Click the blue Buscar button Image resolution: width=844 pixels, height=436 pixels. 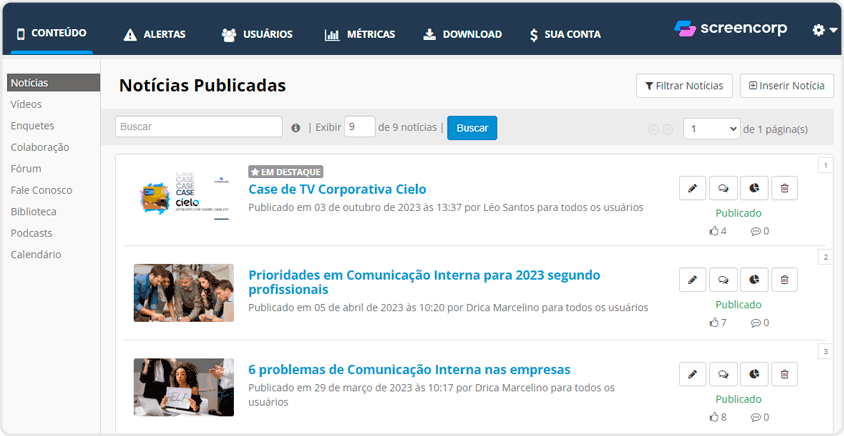pyautogui.click(x=472, y=128)
